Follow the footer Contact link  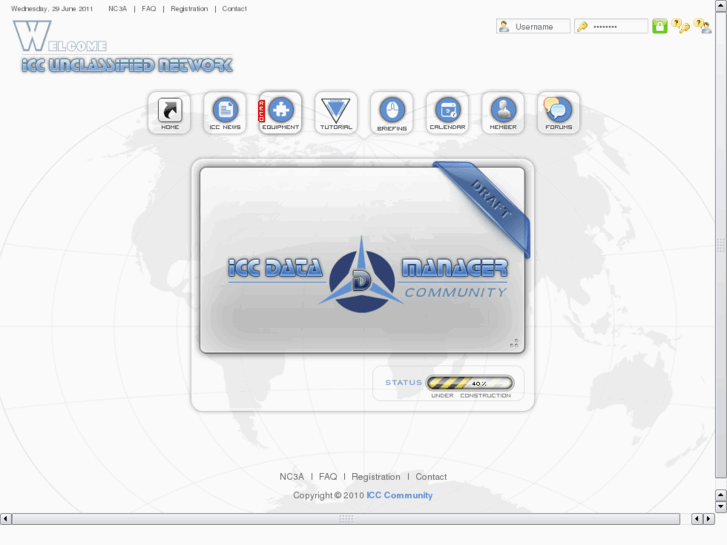pos(431,477)
